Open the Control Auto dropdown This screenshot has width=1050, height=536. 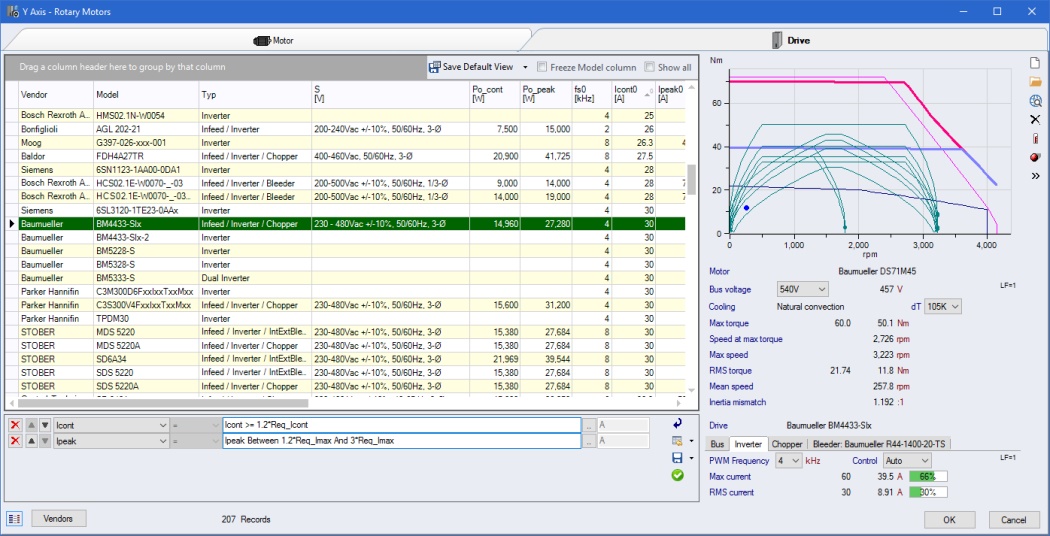tap(907, 461)
